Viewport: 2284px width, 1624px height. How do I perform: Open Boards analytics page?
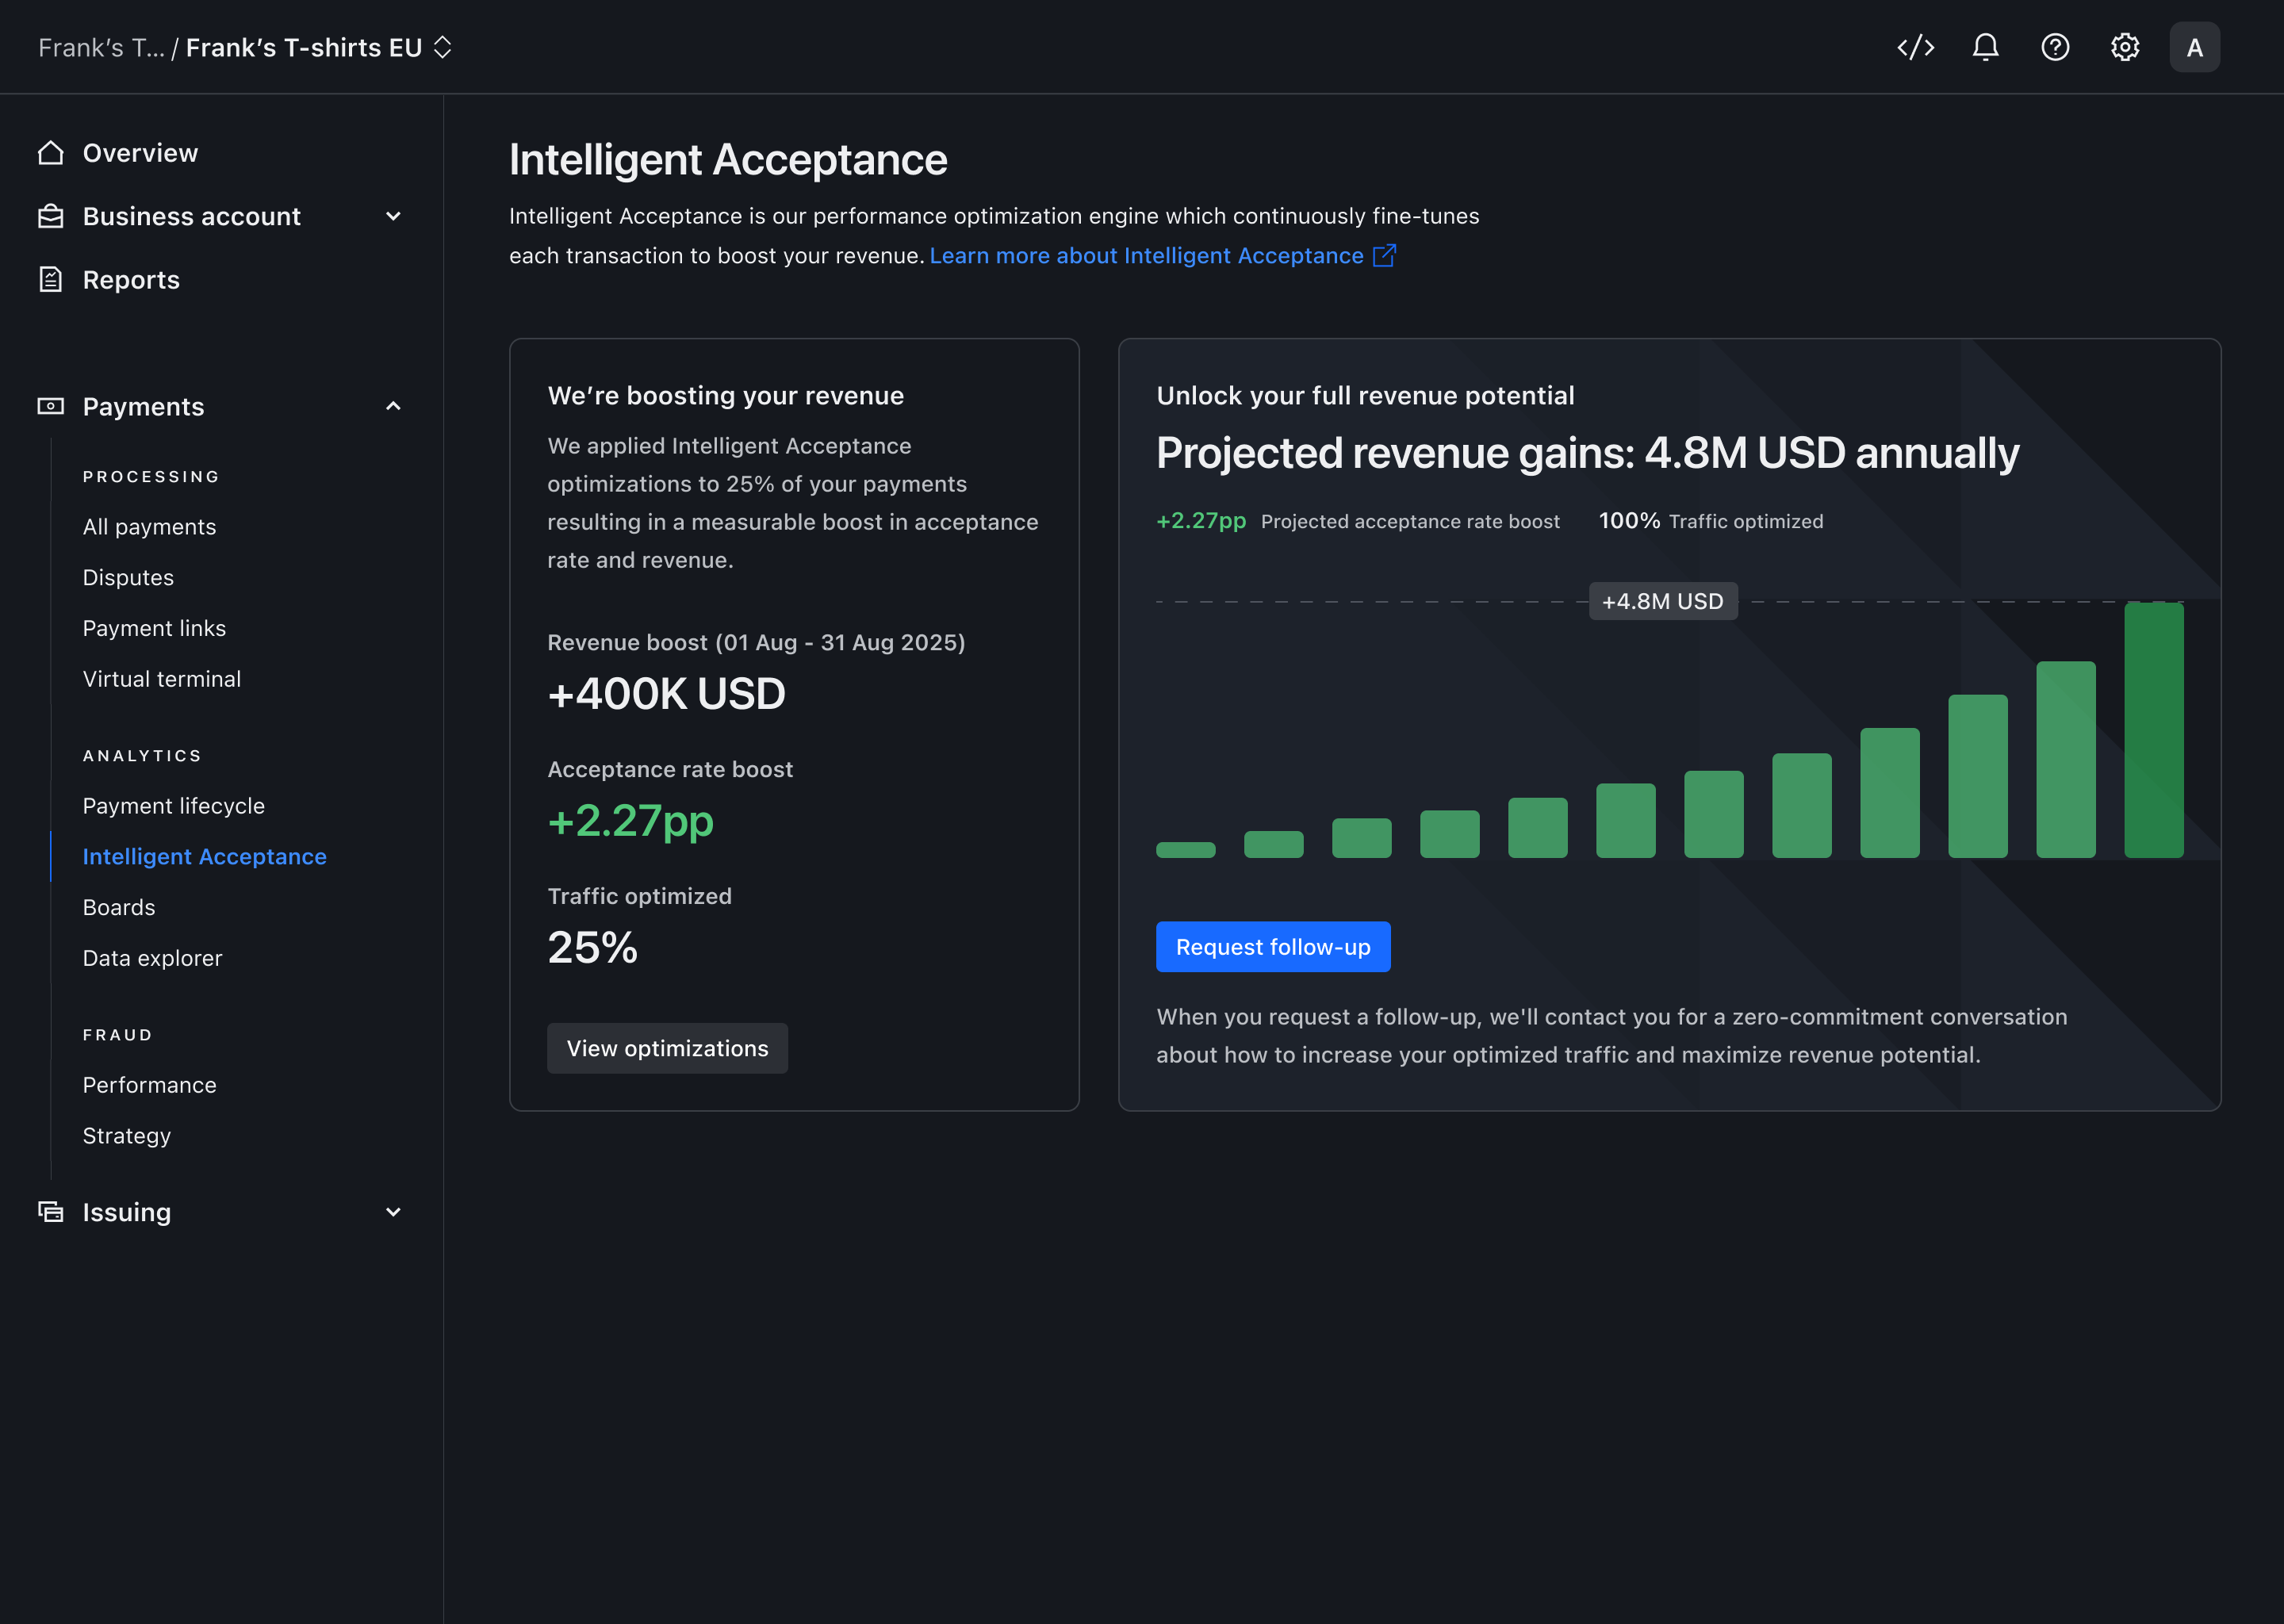click(119, 908)
